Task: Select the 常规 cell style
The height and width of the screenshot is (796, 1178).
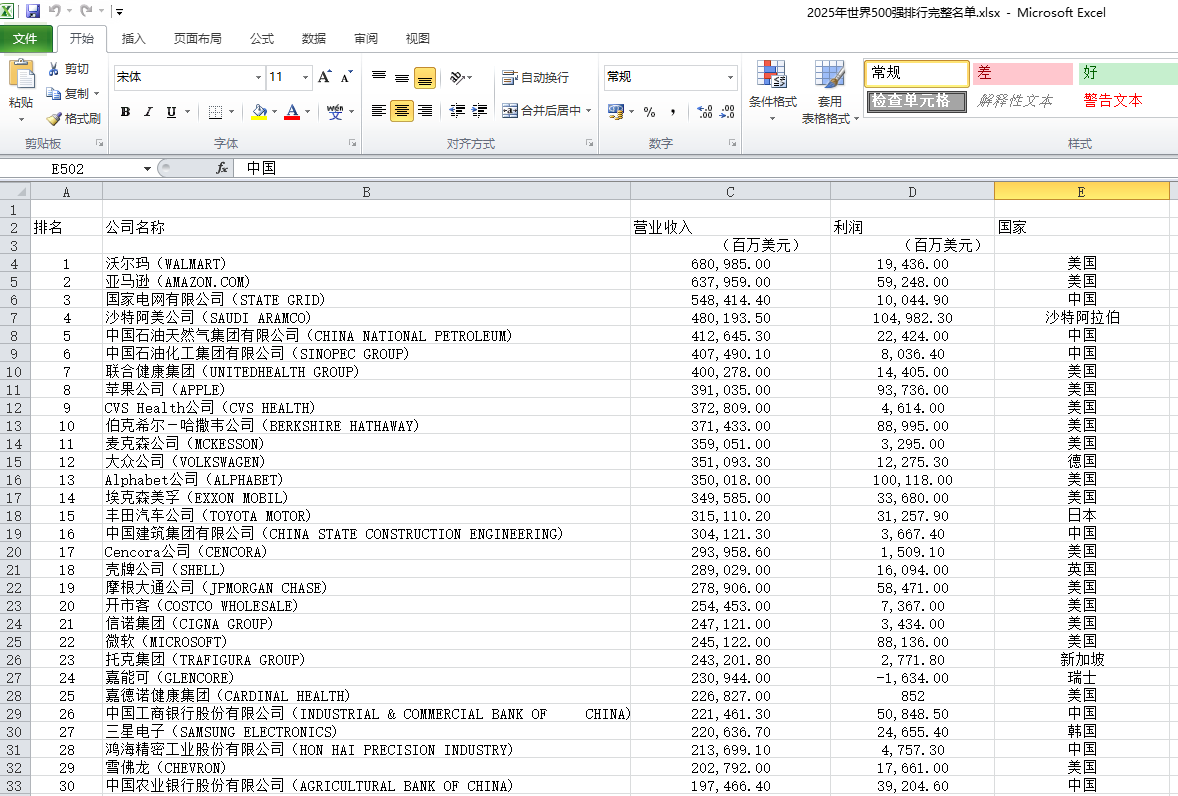Action: 917,73
